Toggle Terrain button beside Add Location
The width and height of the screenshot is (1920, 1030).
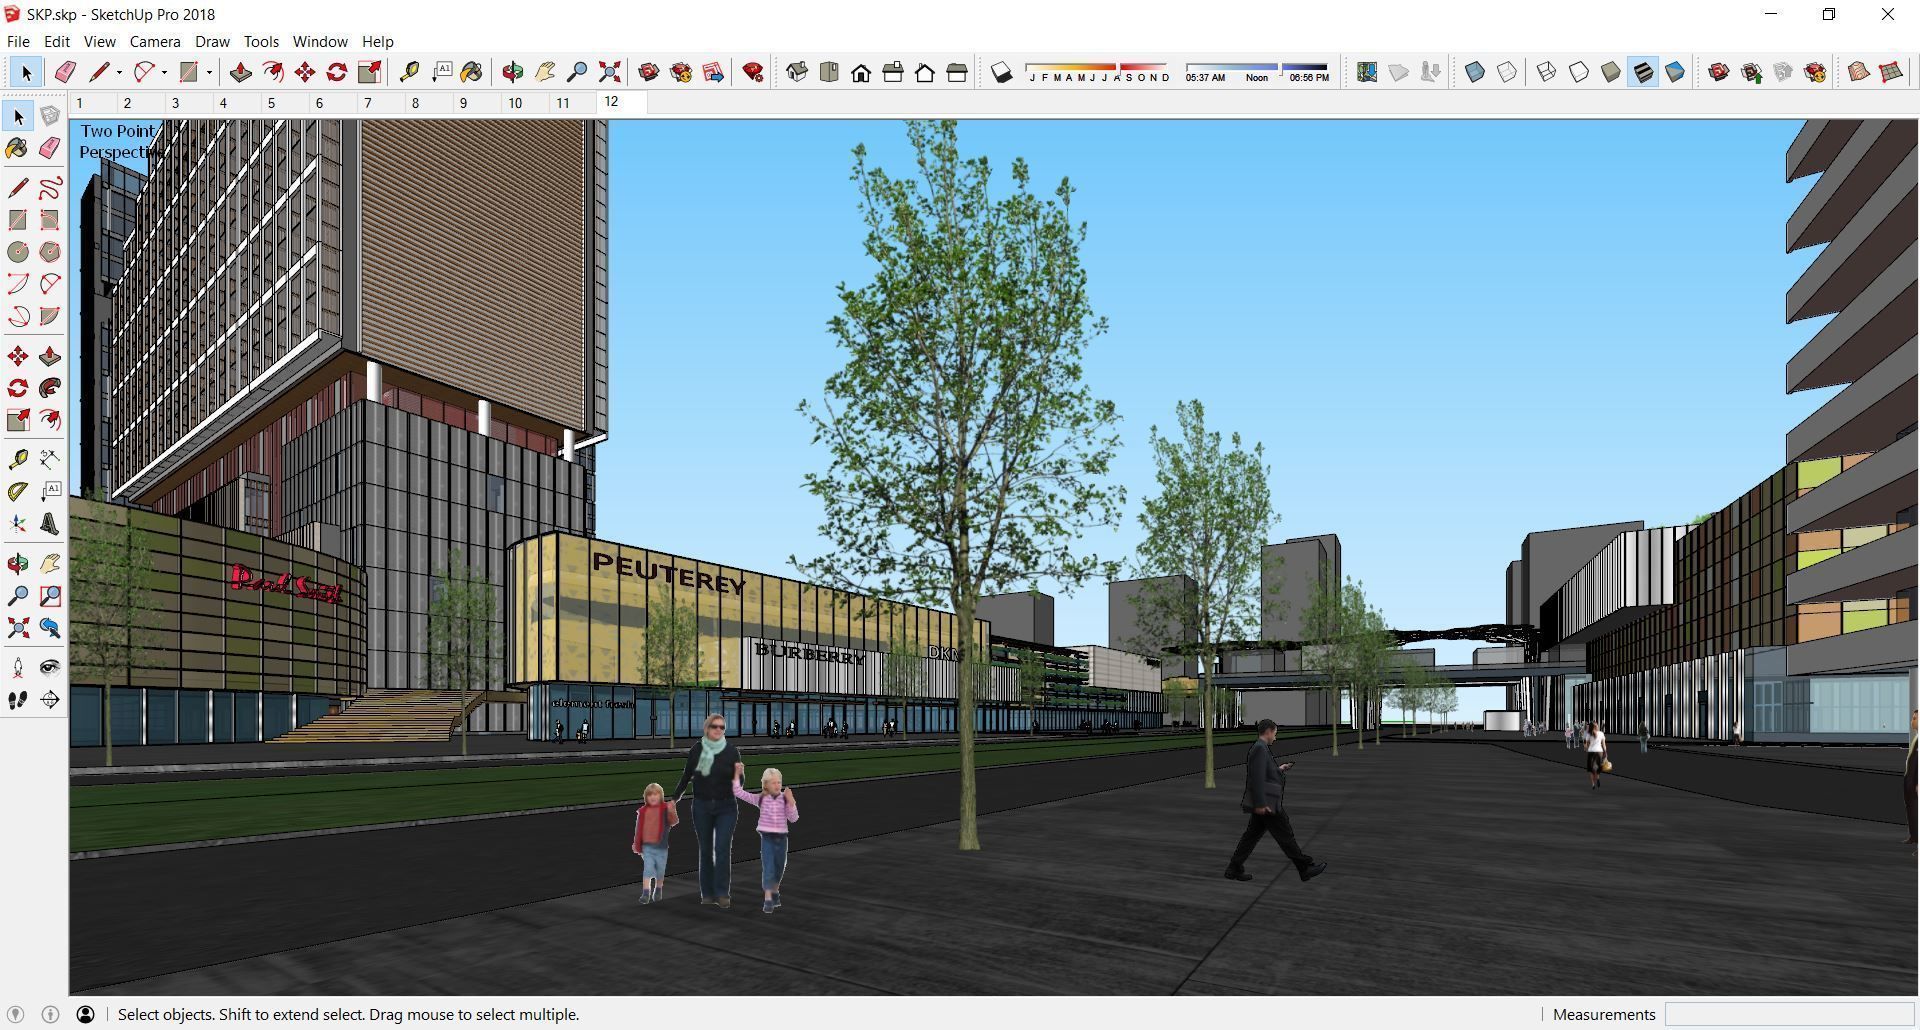(x=1399, y=72)
